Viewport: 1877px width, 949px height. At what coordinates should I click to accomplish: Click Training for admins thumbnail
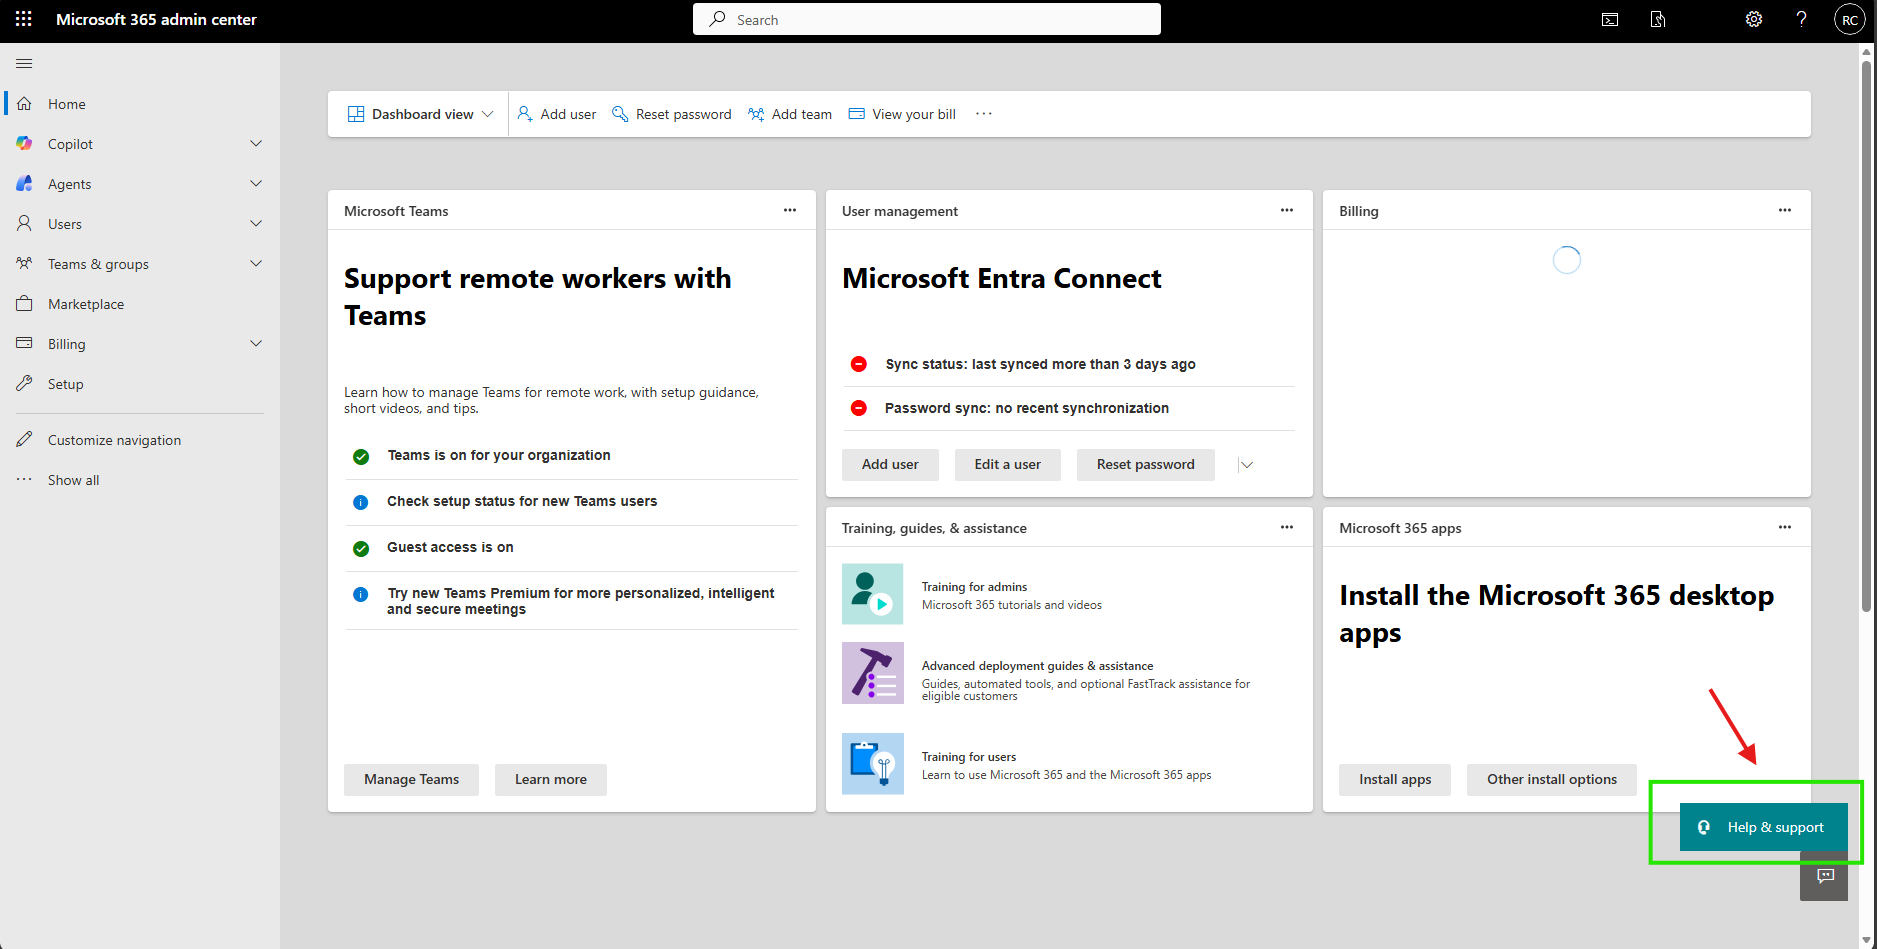click(873, 594)
